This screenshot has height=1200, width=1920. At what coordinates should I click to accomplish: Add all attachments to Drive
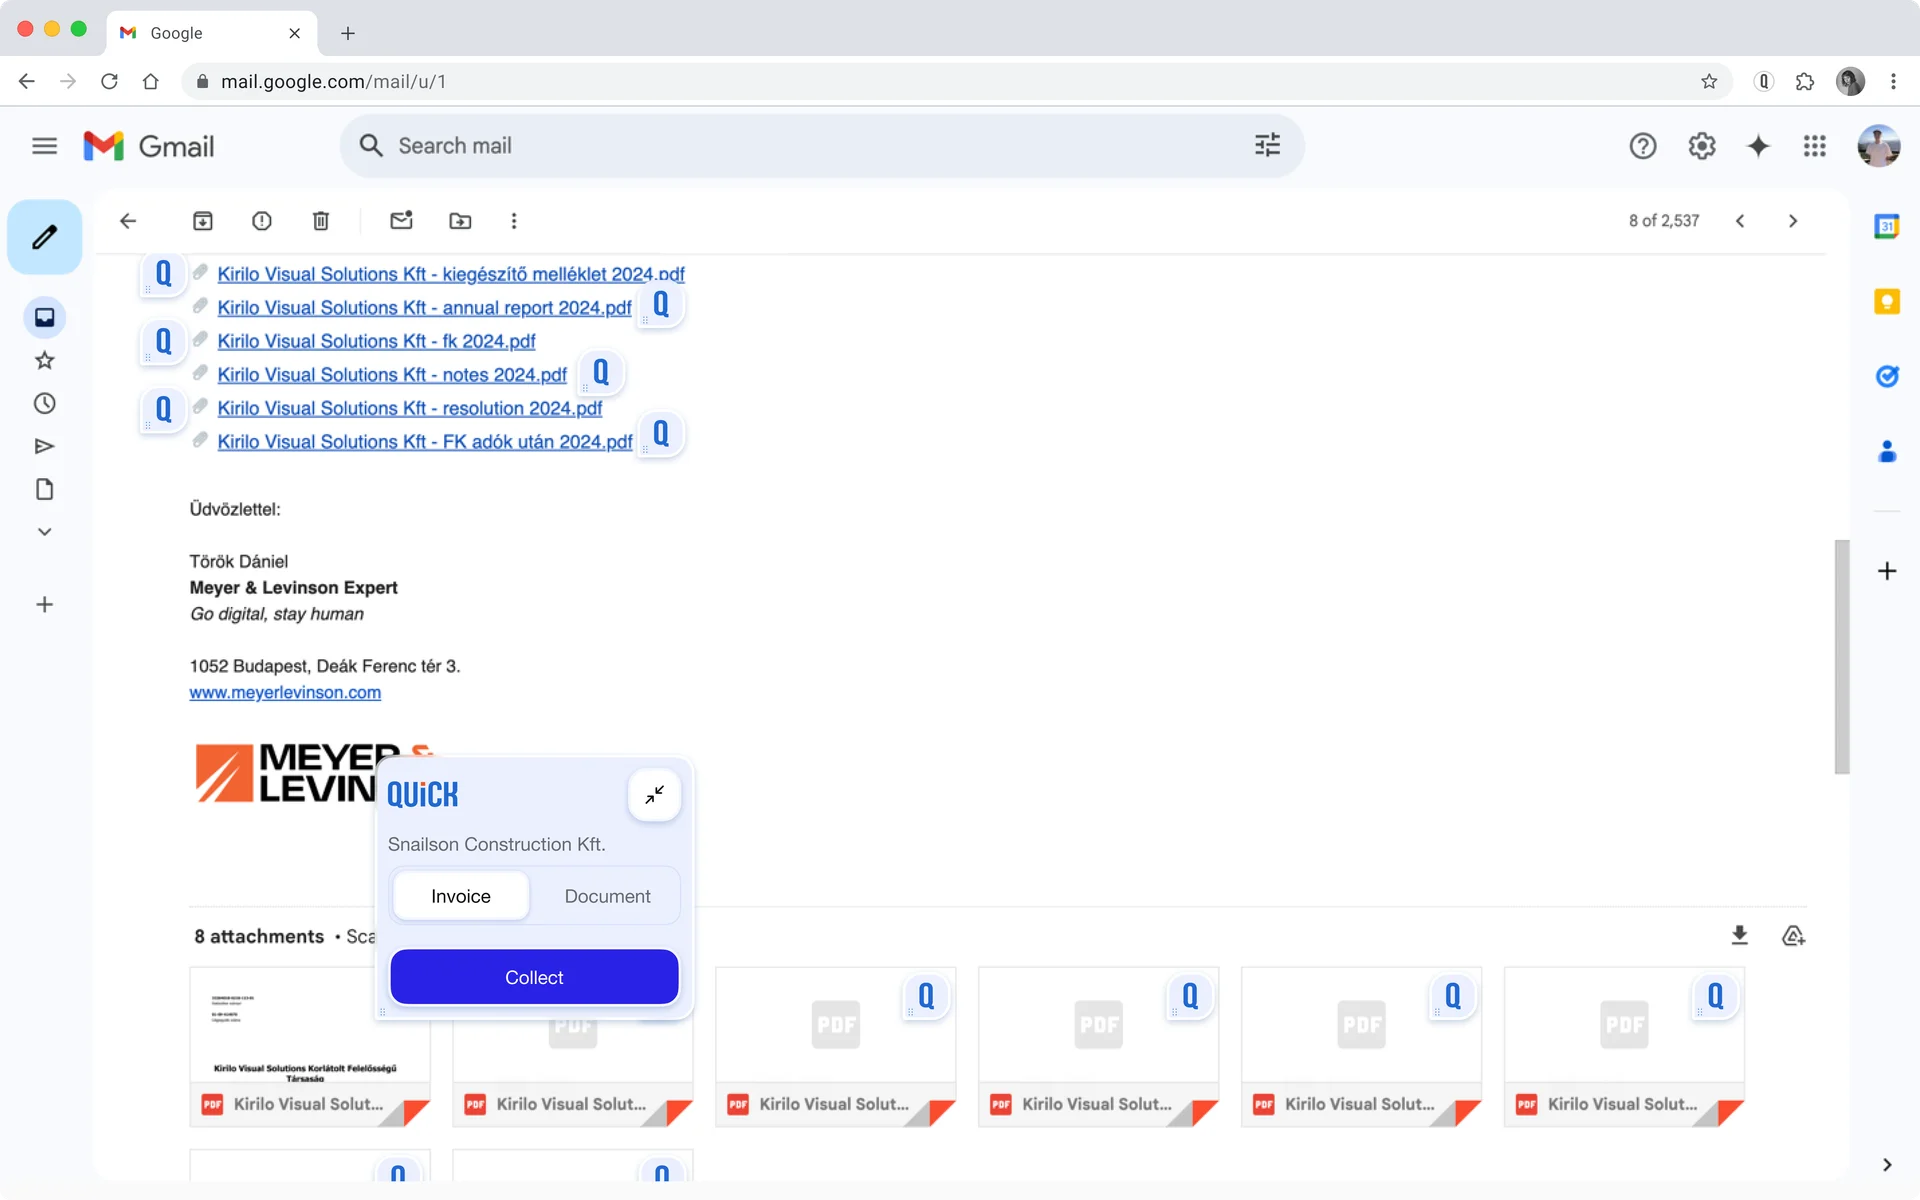click(x=1793, y=935)
